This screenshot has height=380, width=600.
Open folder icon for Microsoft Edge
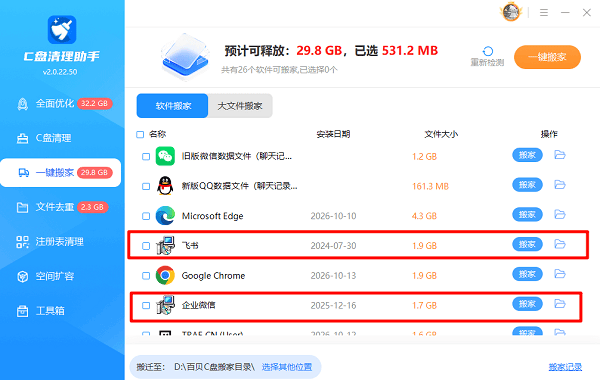pos(560,214)
